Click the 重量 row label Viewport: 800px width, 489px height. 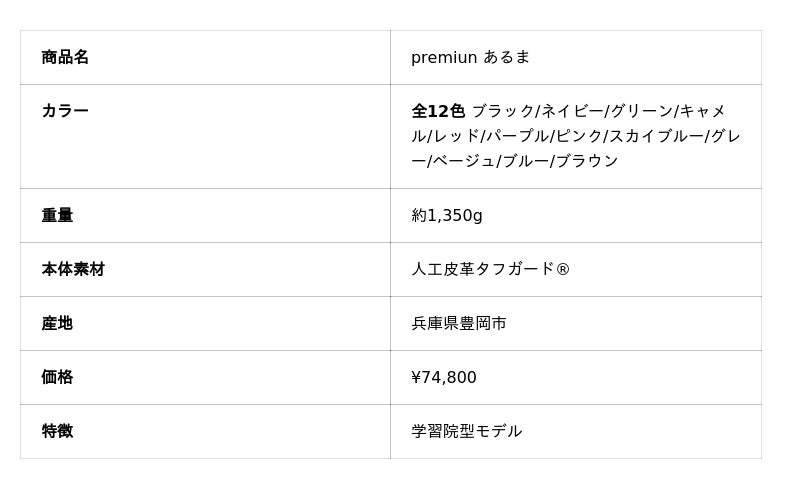coord(57,215)
